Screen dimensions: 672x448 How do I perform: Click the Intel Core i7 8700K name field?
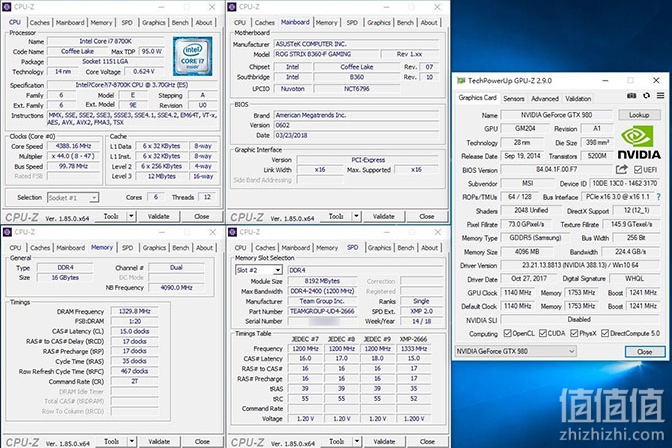point(105,42)
